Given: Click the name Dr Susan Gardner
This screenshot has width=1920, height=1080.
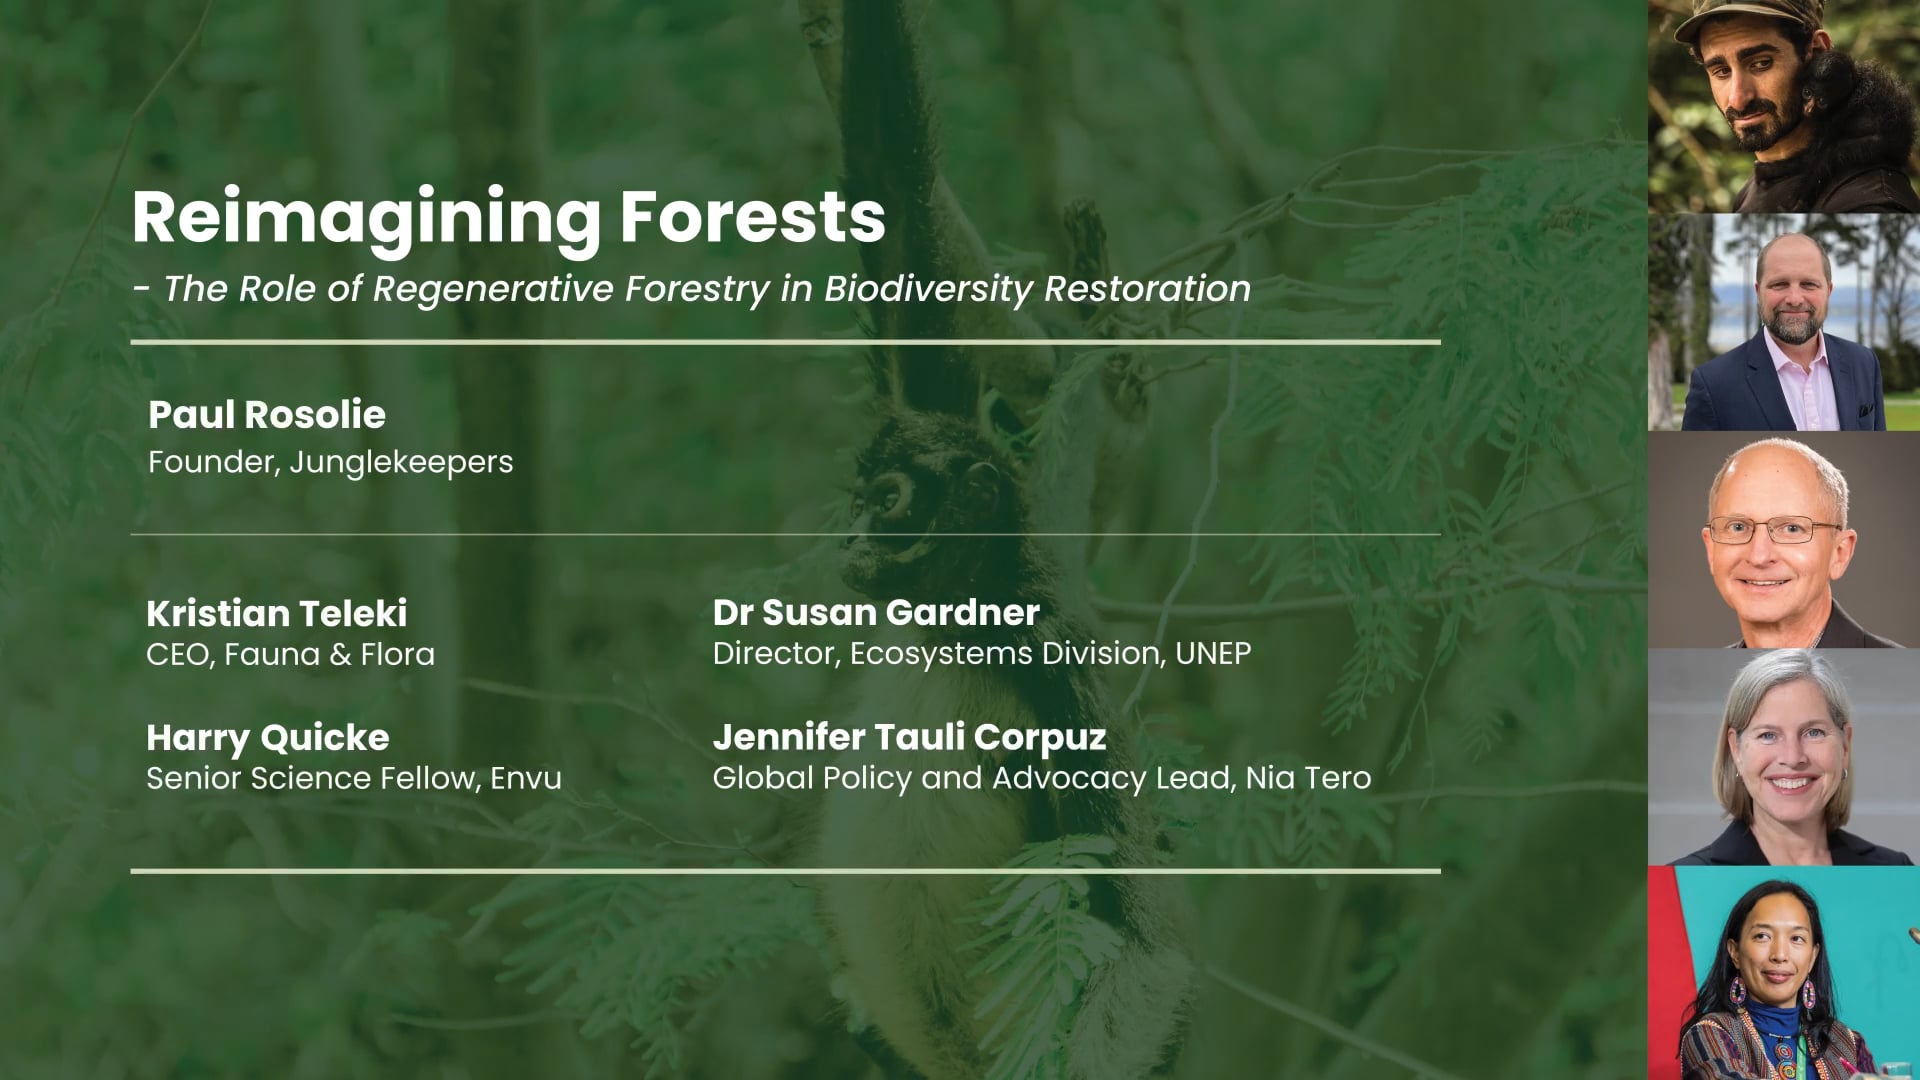Looking at the screenshot, I should pyautogui.click(x=876, y=612).
